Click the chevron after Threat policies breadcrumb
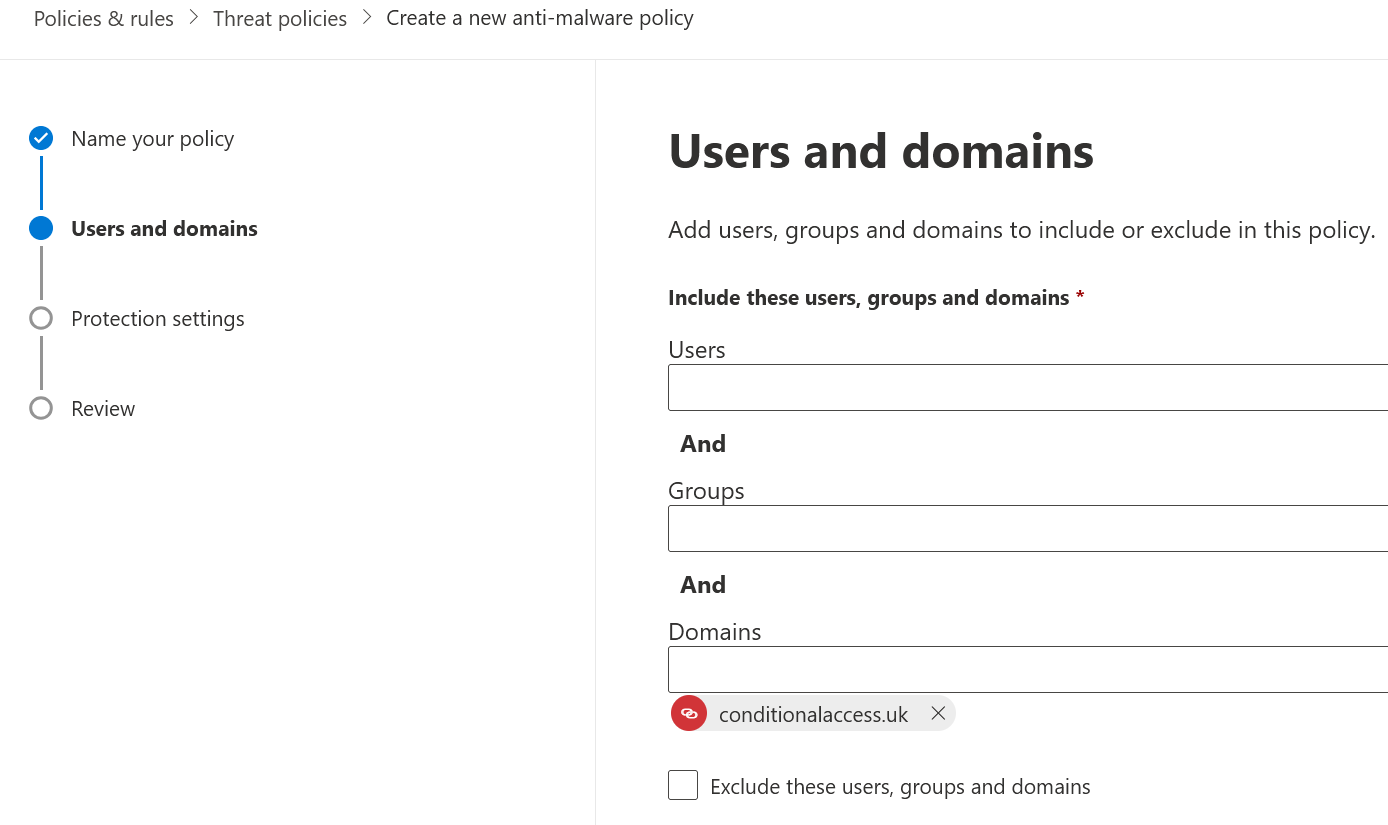The height and width of the screenshot is (825, 1388). pyautogui.click(x=366, y=17)
